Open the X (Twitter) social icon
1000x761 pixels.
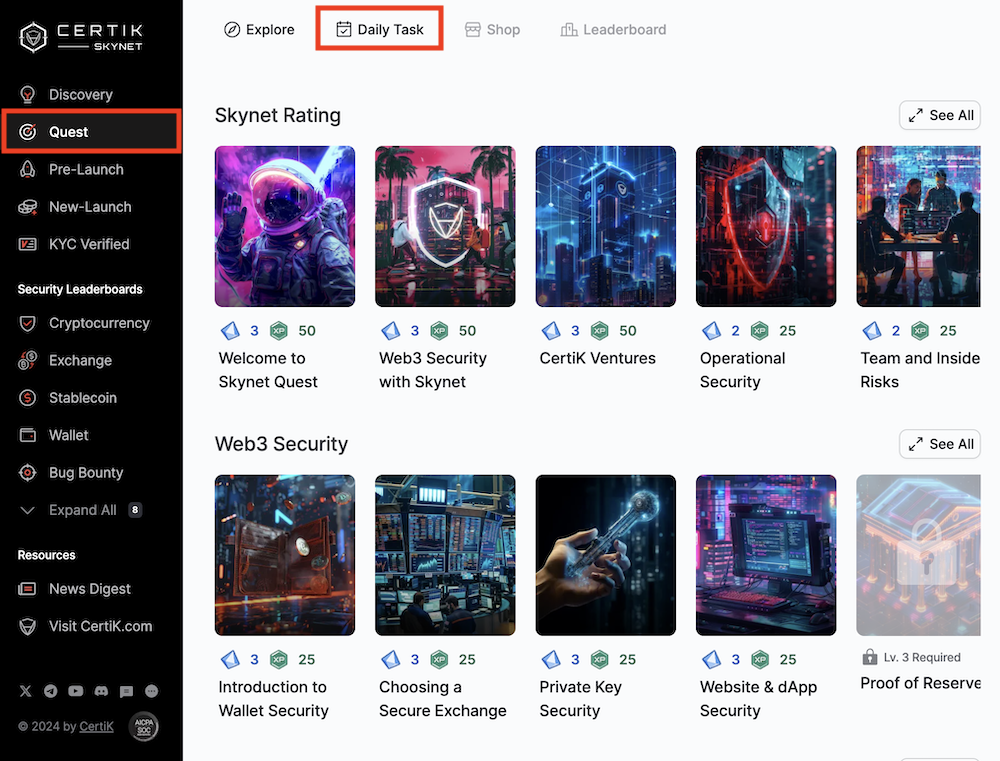[25, 691]
